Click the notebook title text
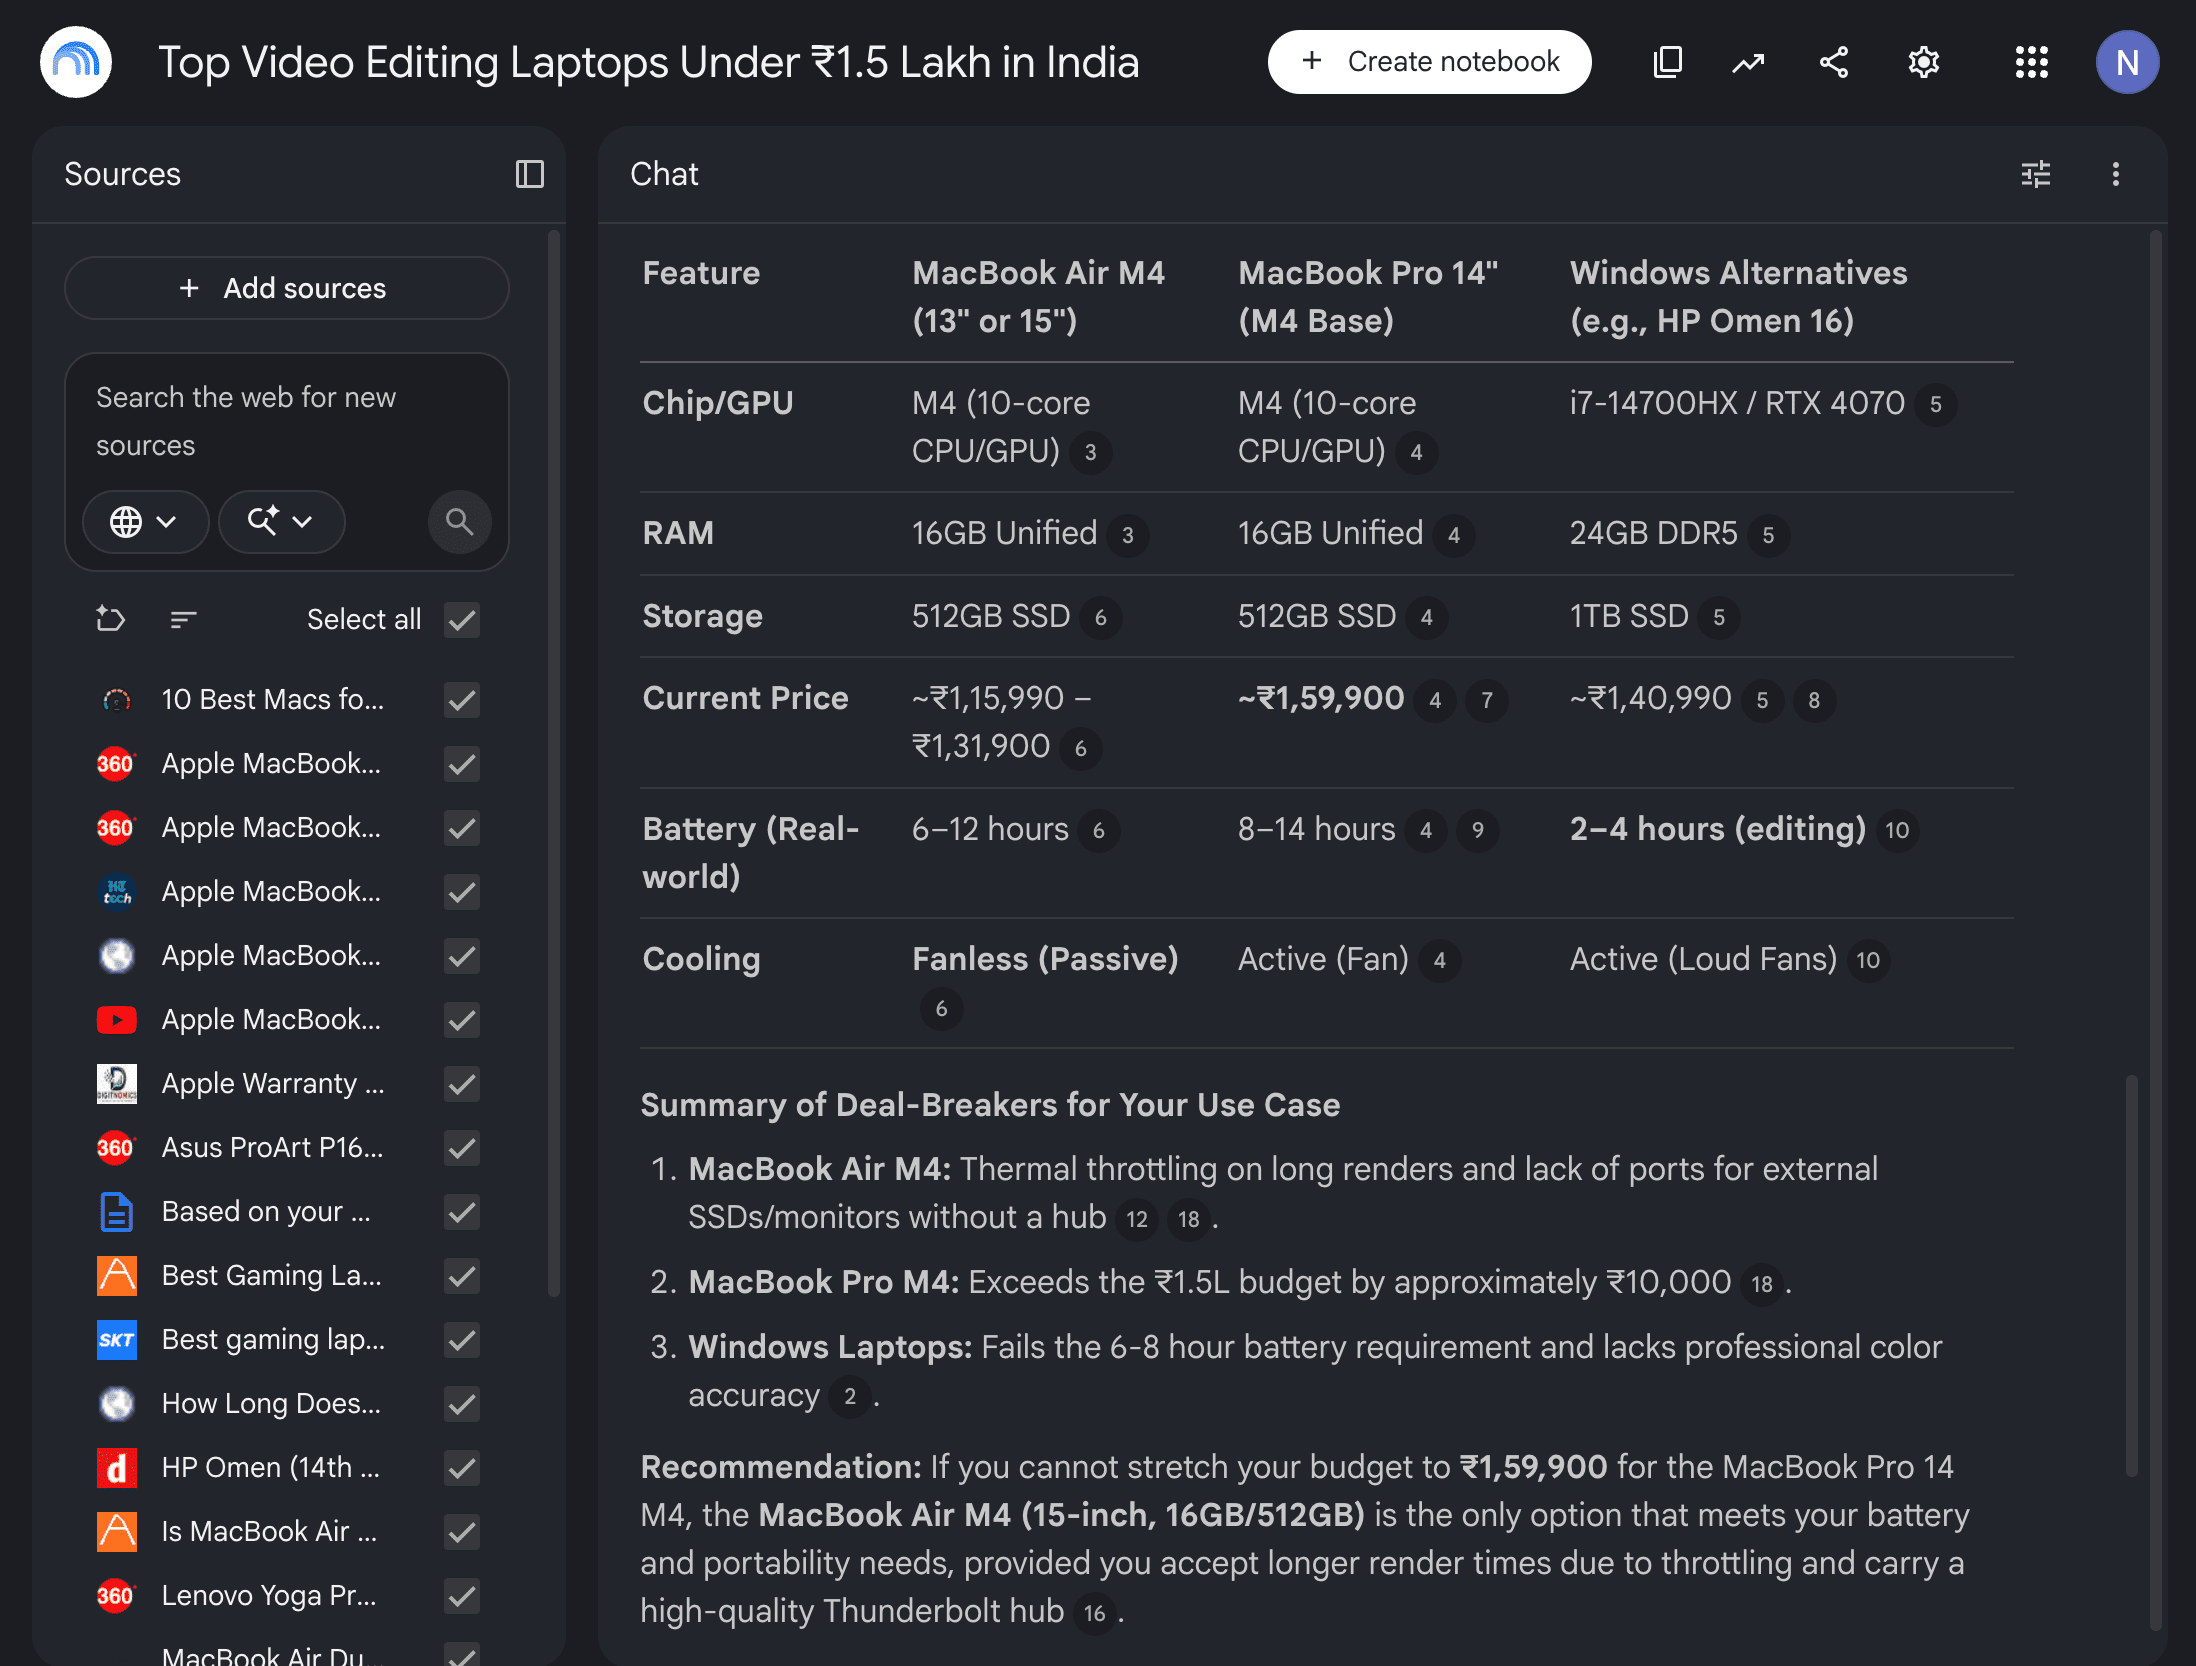The width and height of the screenshot is (2196, 1666). [648, 62]
